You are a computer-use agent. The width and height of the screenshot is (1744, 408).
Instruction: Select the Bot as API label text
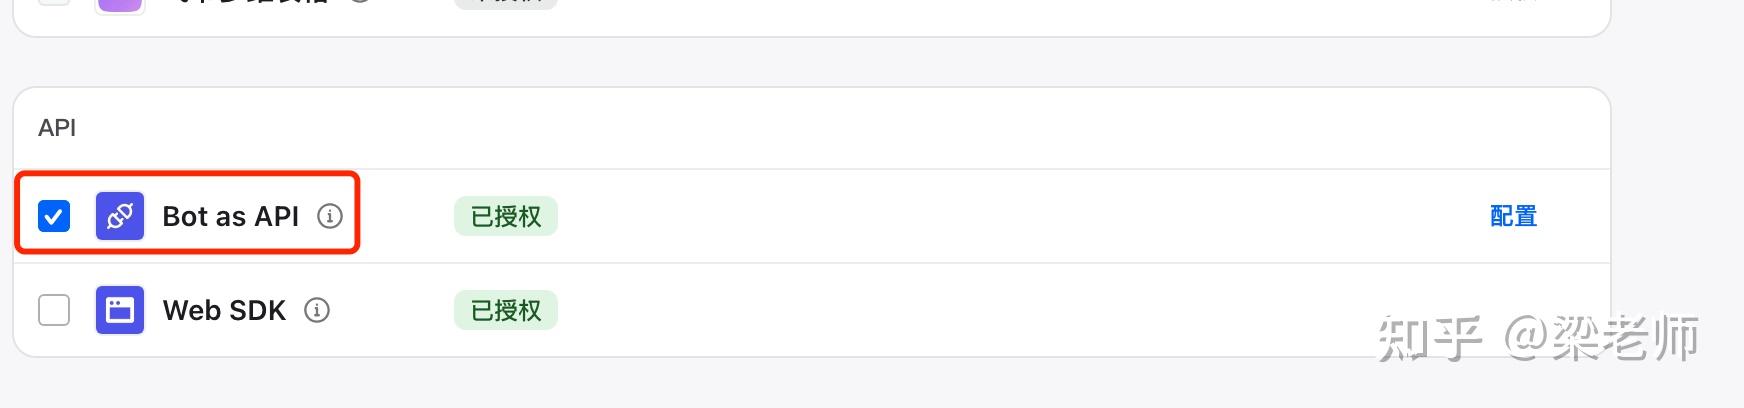pos(230,216)
